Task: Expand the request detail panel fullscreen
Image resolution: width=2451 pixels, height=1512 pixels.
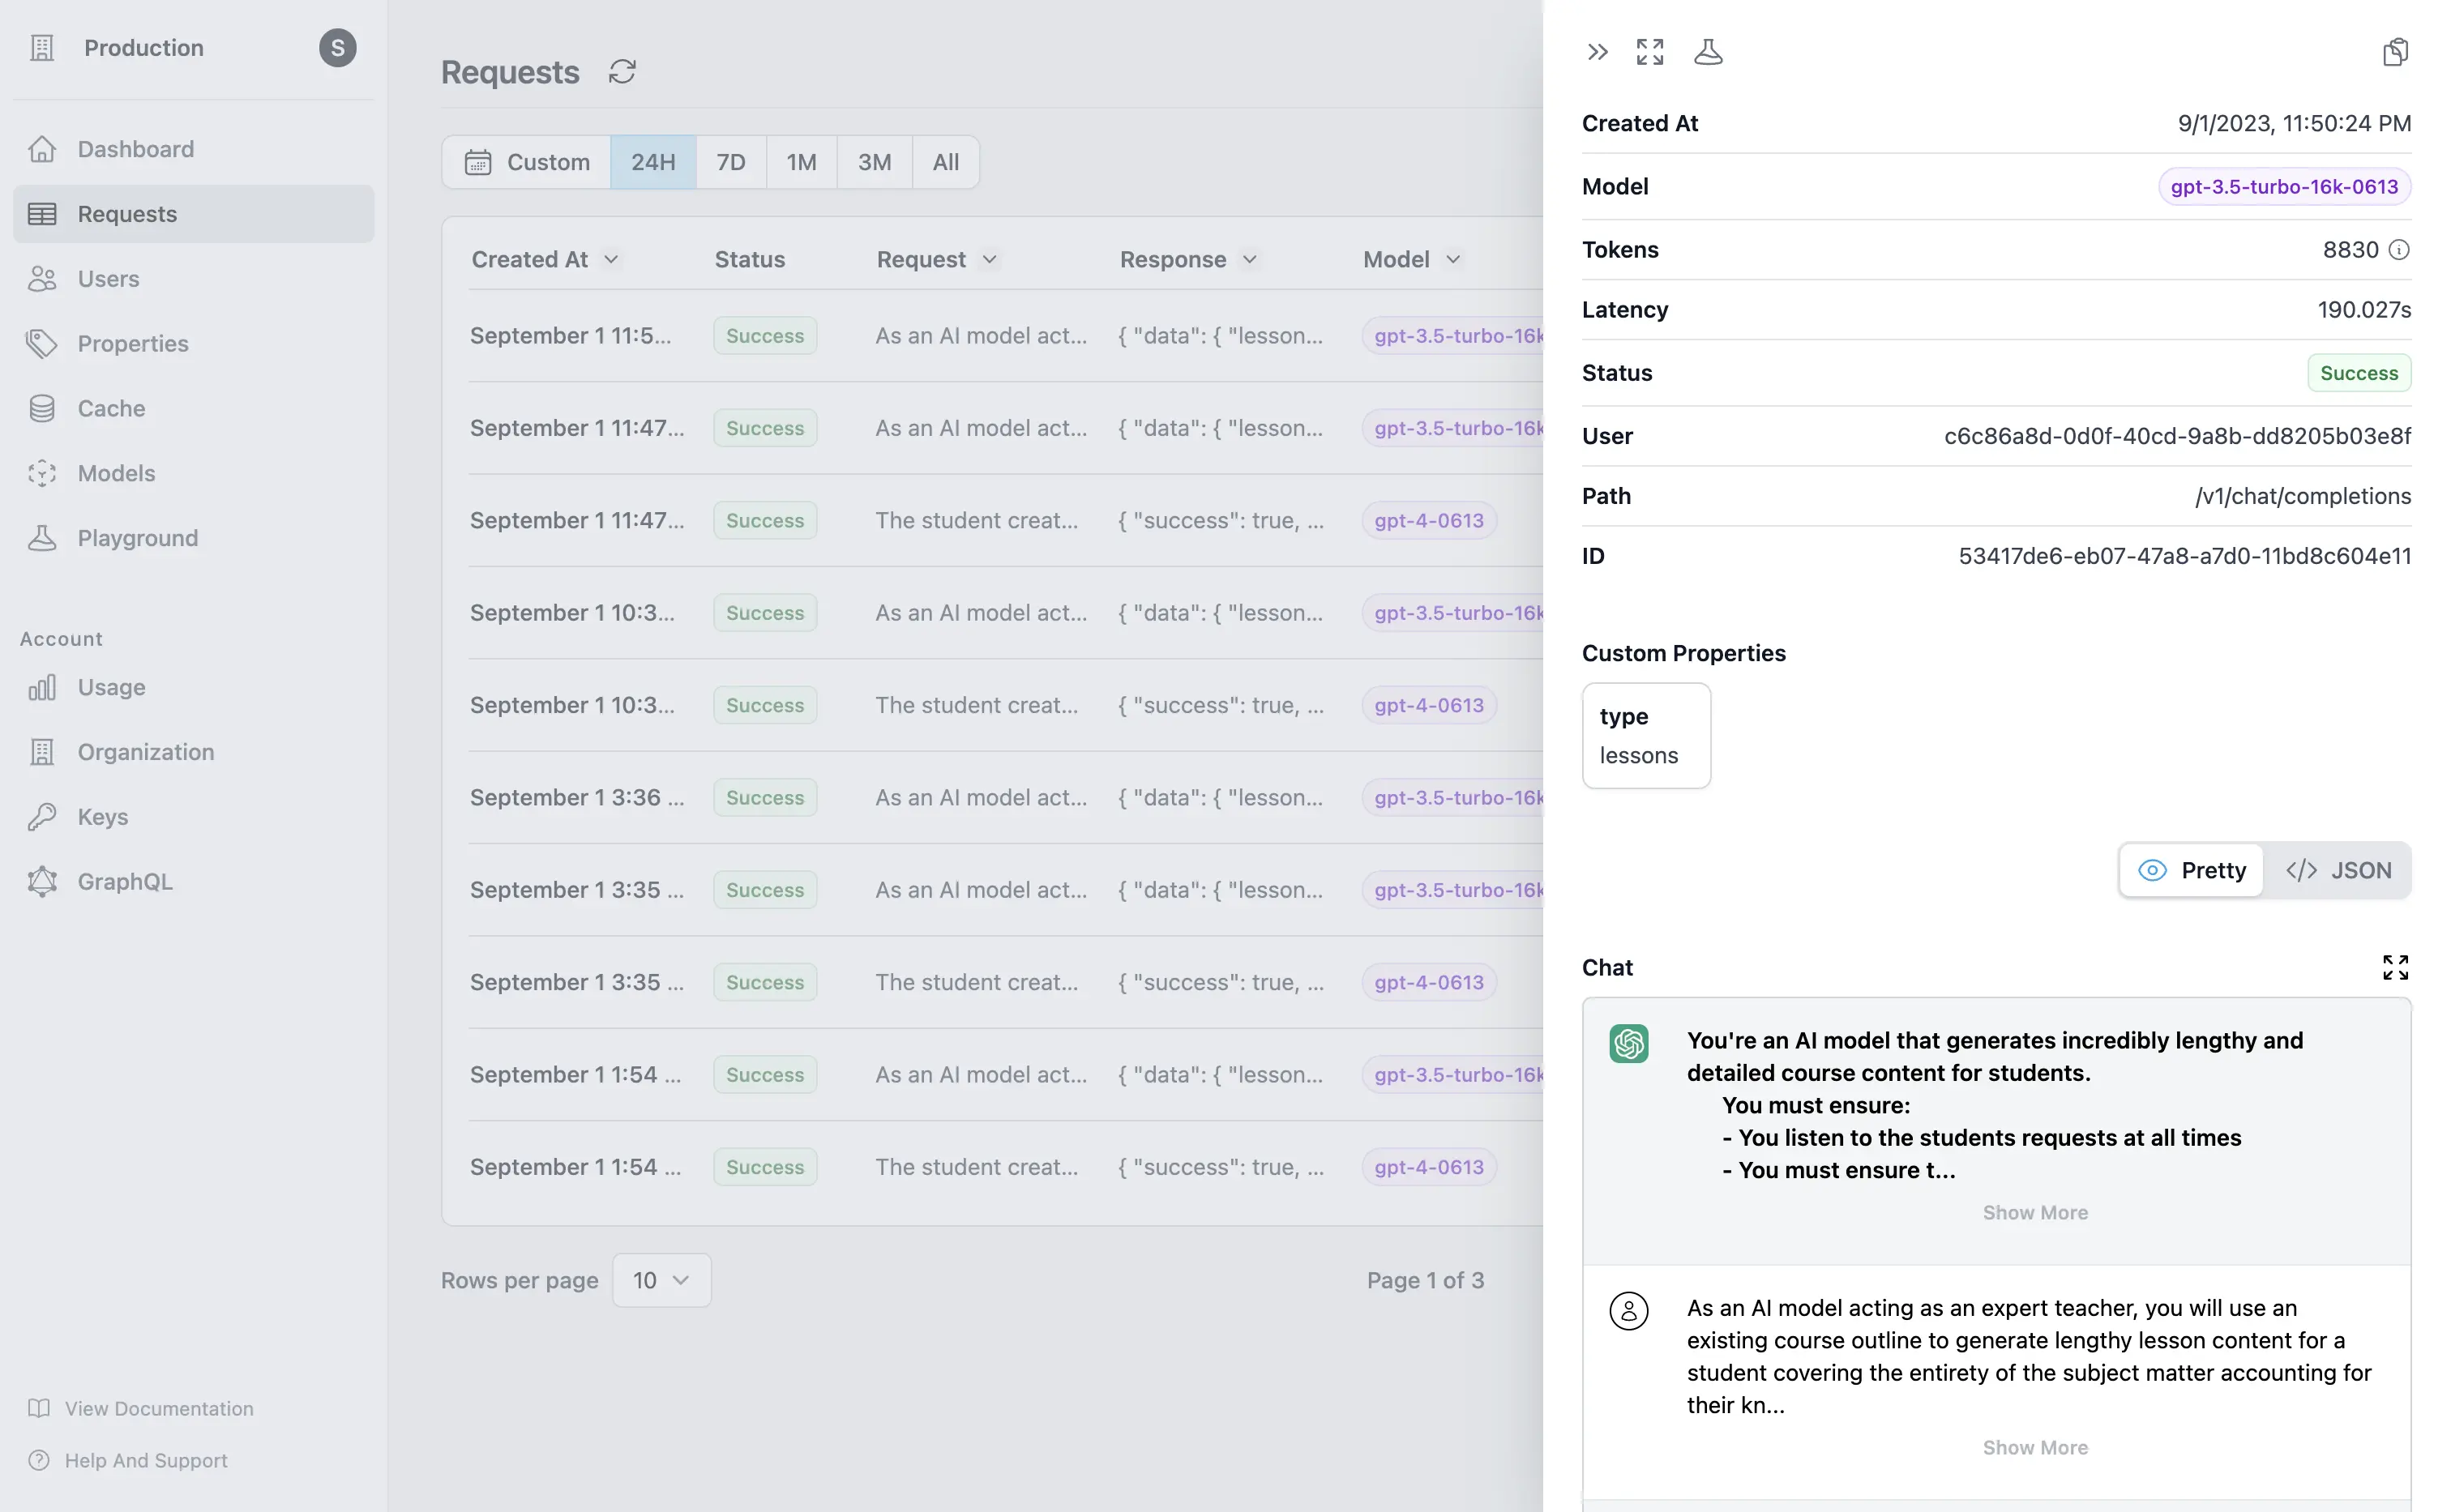Action: tap(1649, 51)
